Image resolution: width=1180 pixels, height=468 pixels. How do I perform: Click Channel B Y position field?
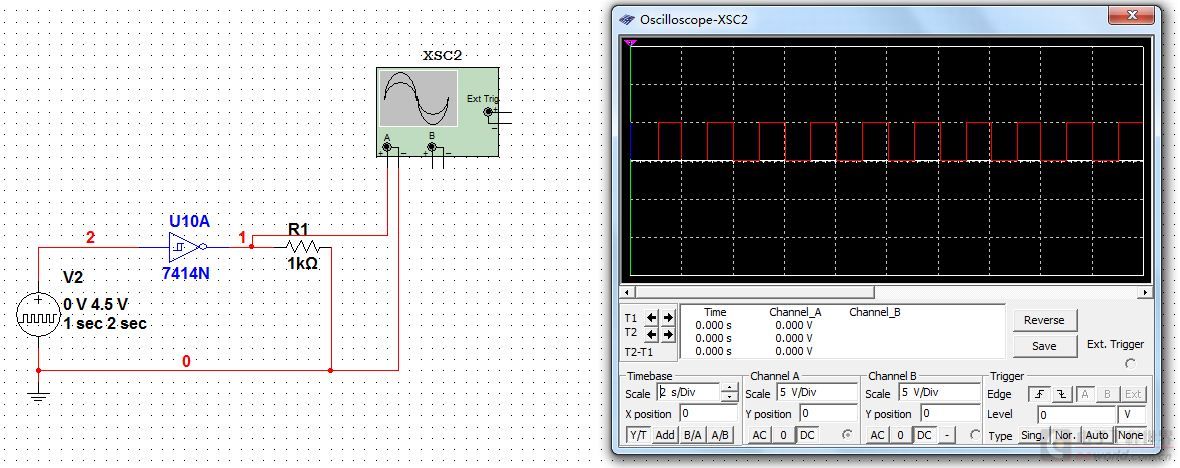pos(950,413)
